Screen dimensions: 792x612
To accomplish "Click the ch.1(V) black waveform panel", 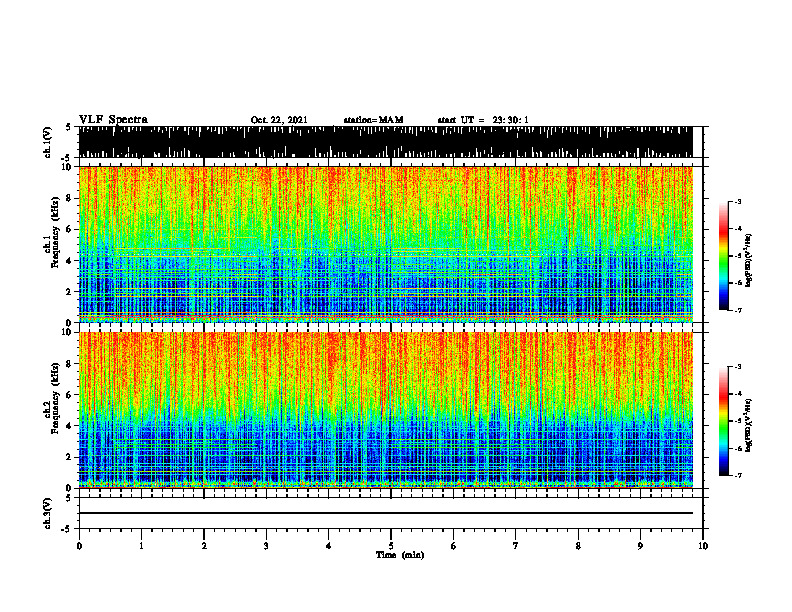I will coord(385,142).
